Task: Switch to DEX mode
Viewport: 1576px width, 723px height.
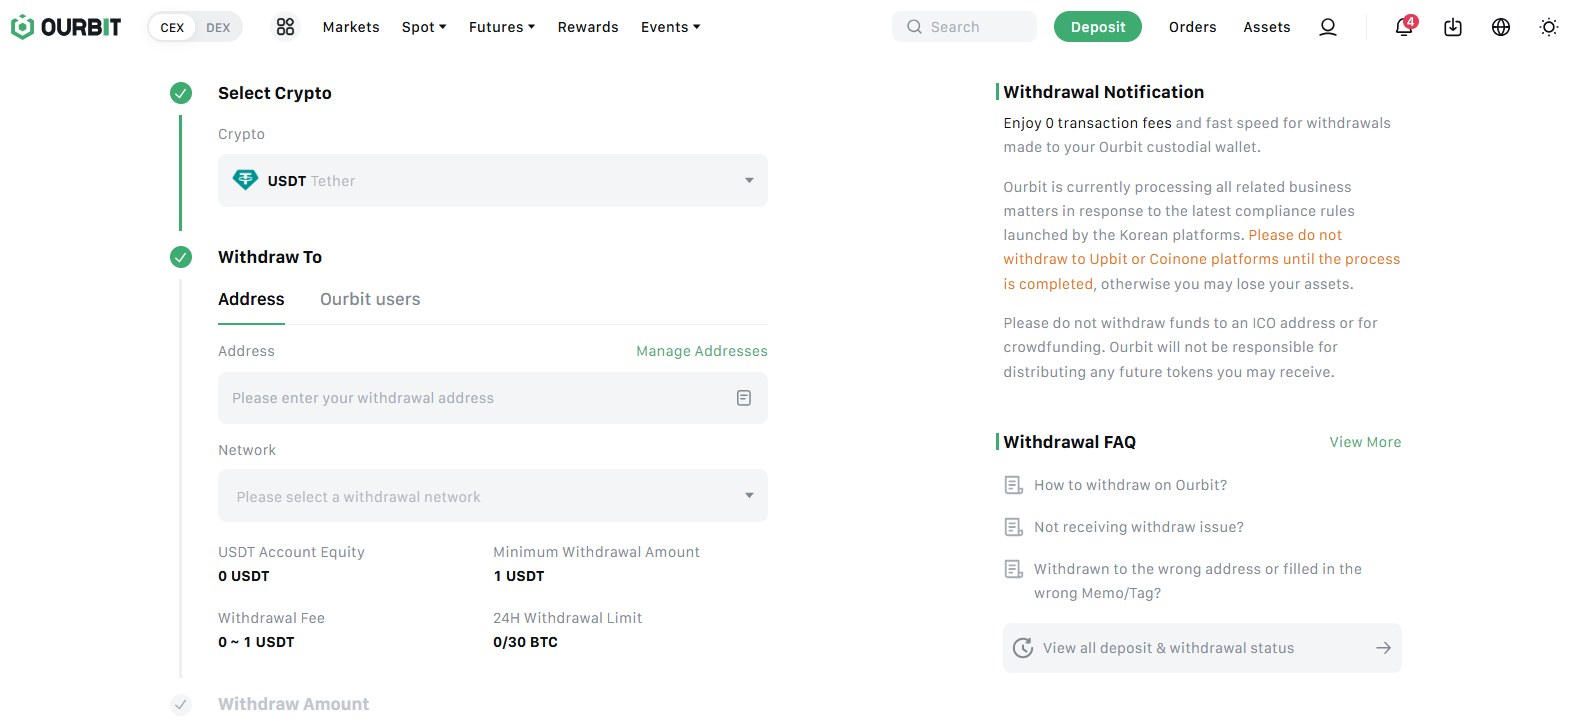Action: pos(218,27)
